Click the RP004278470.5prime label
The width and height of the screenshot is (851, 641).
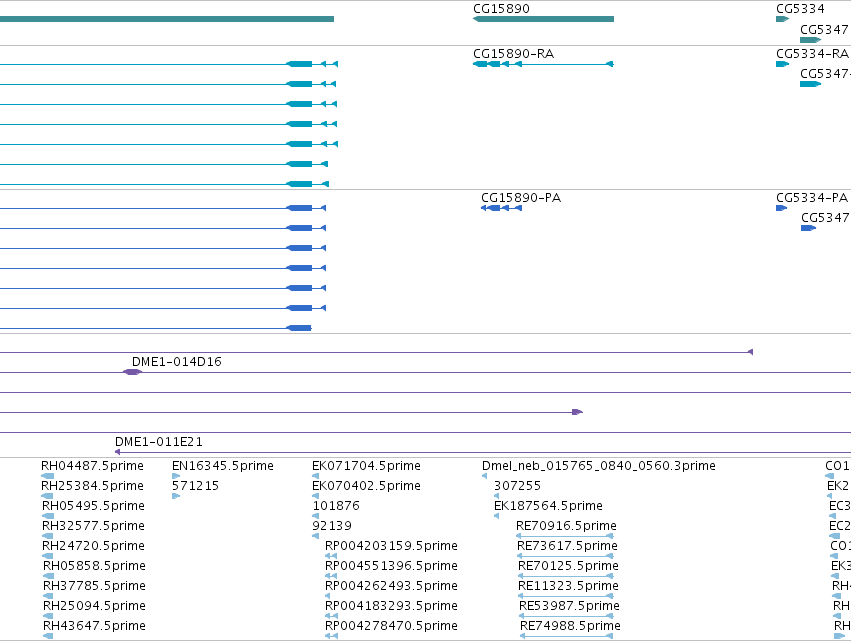coord(391,626)
